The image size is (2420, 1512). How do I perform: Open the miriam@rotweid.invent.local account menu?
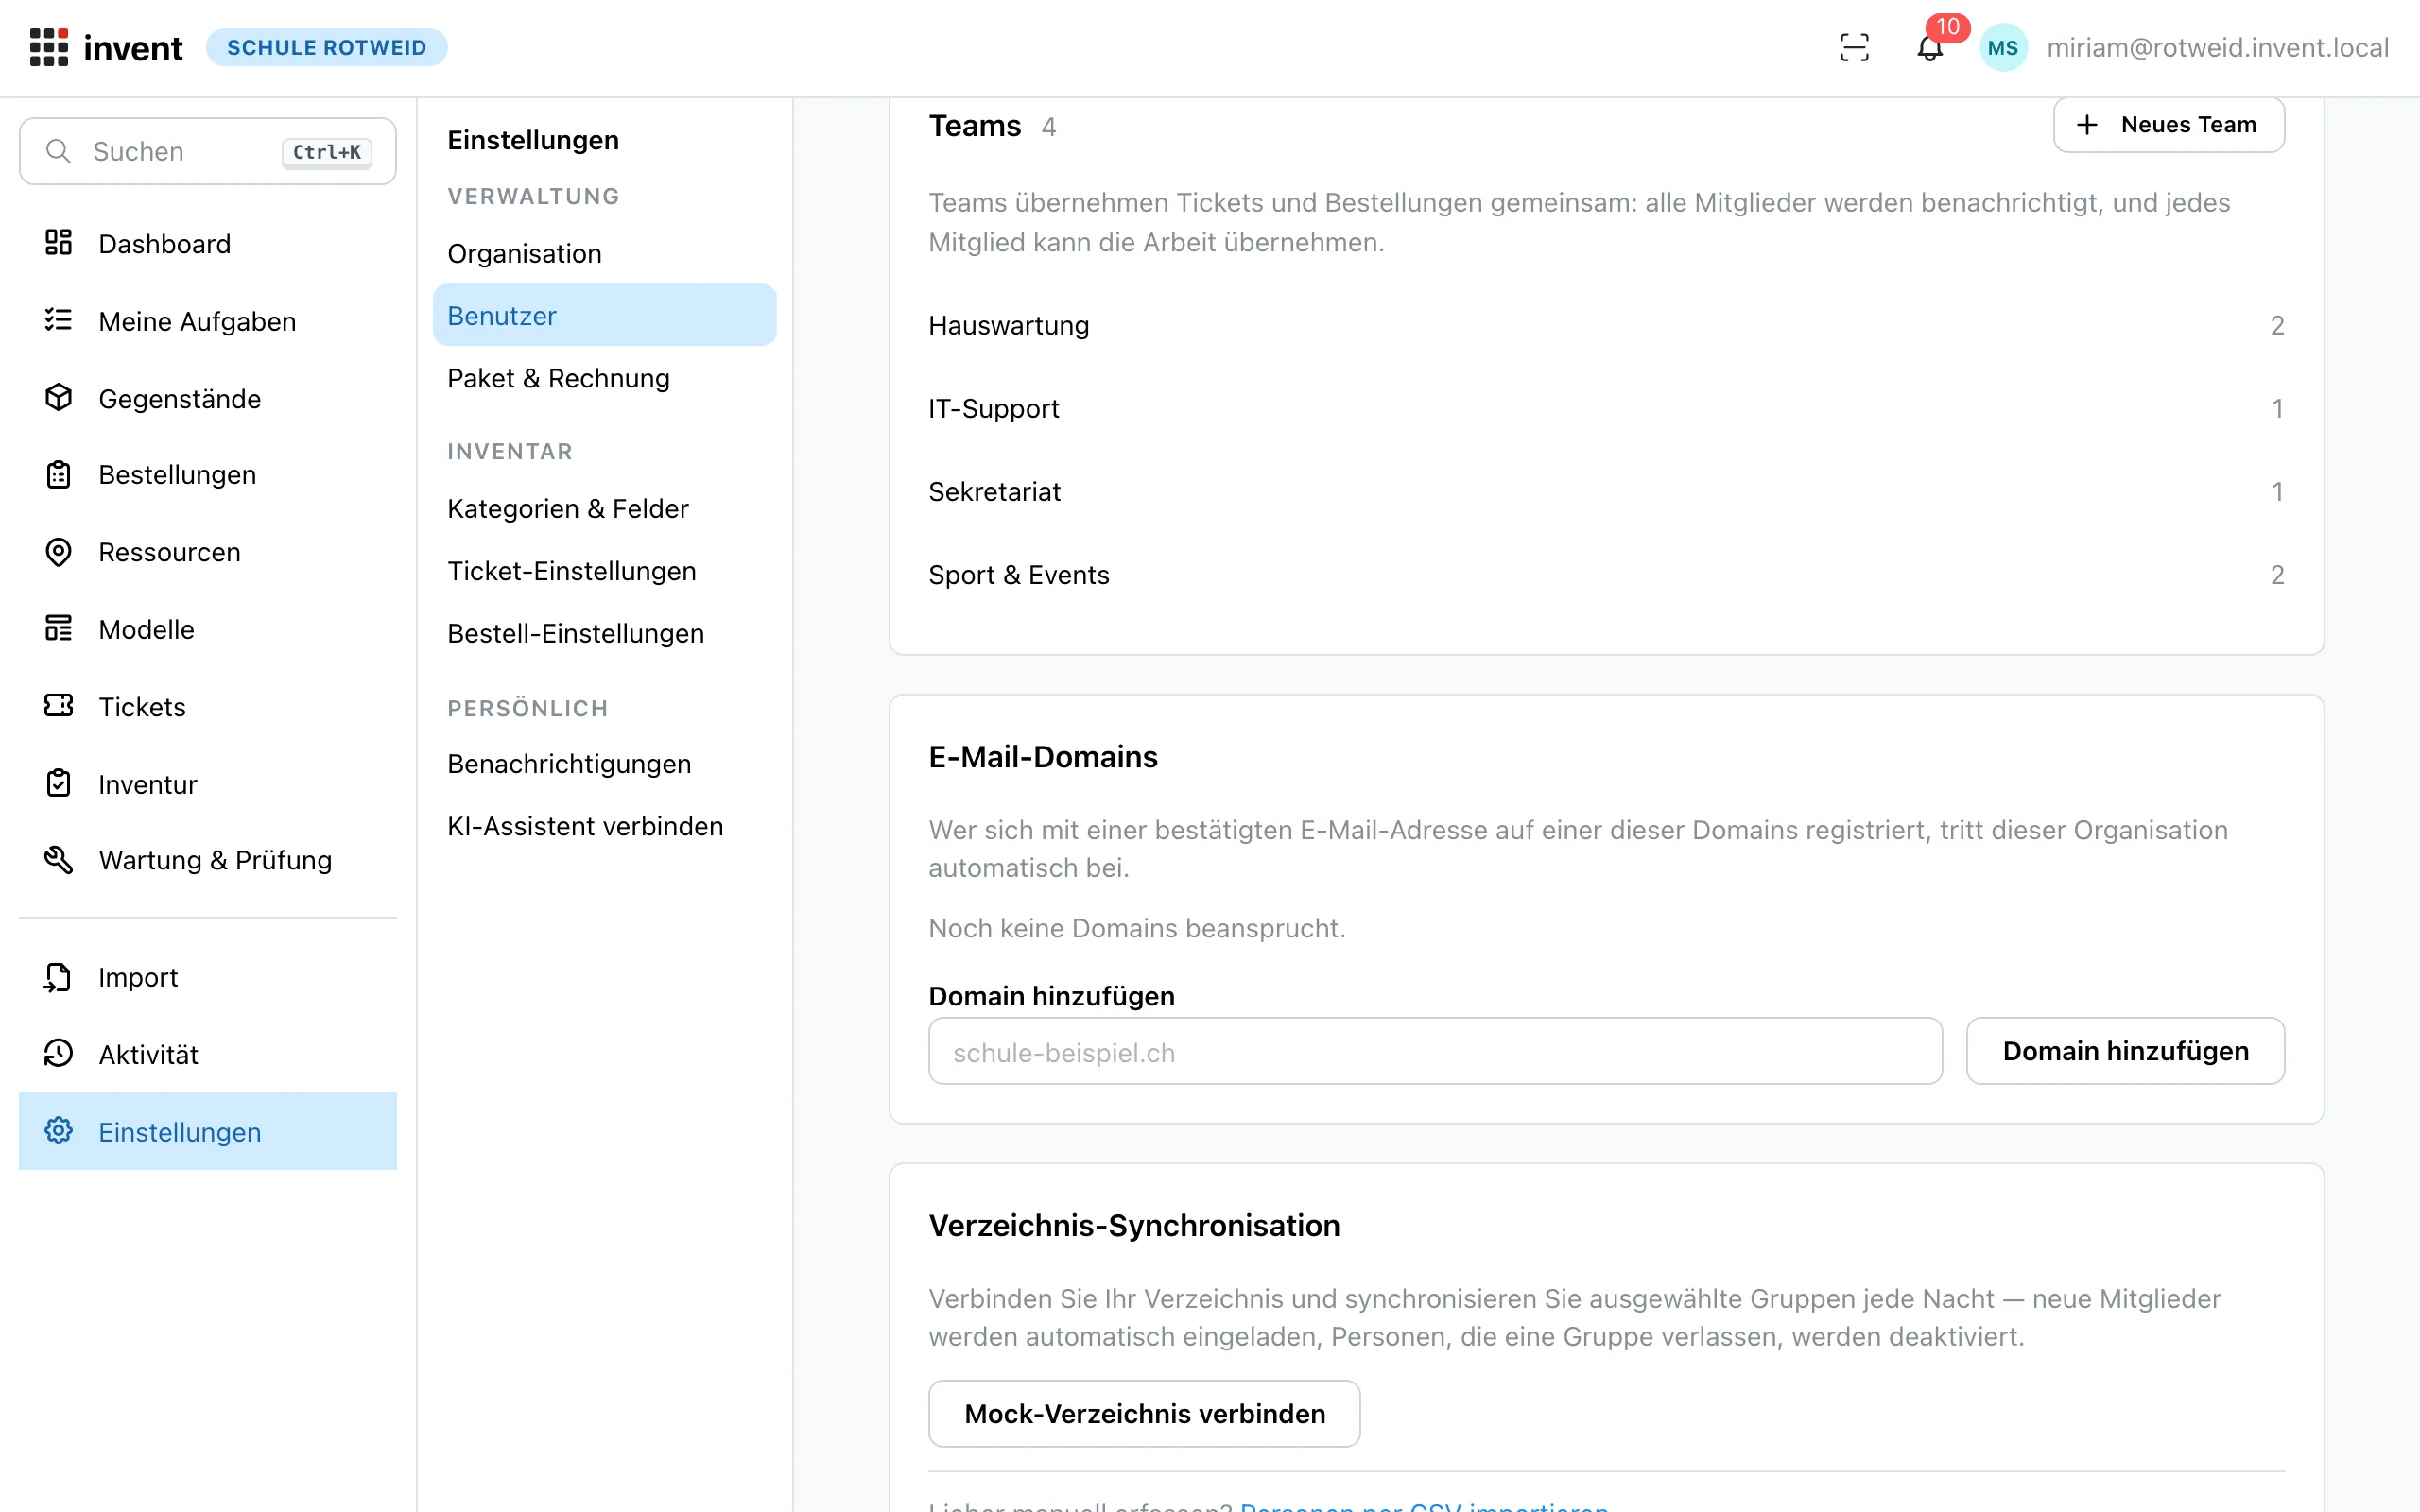tap(2217, 47)
